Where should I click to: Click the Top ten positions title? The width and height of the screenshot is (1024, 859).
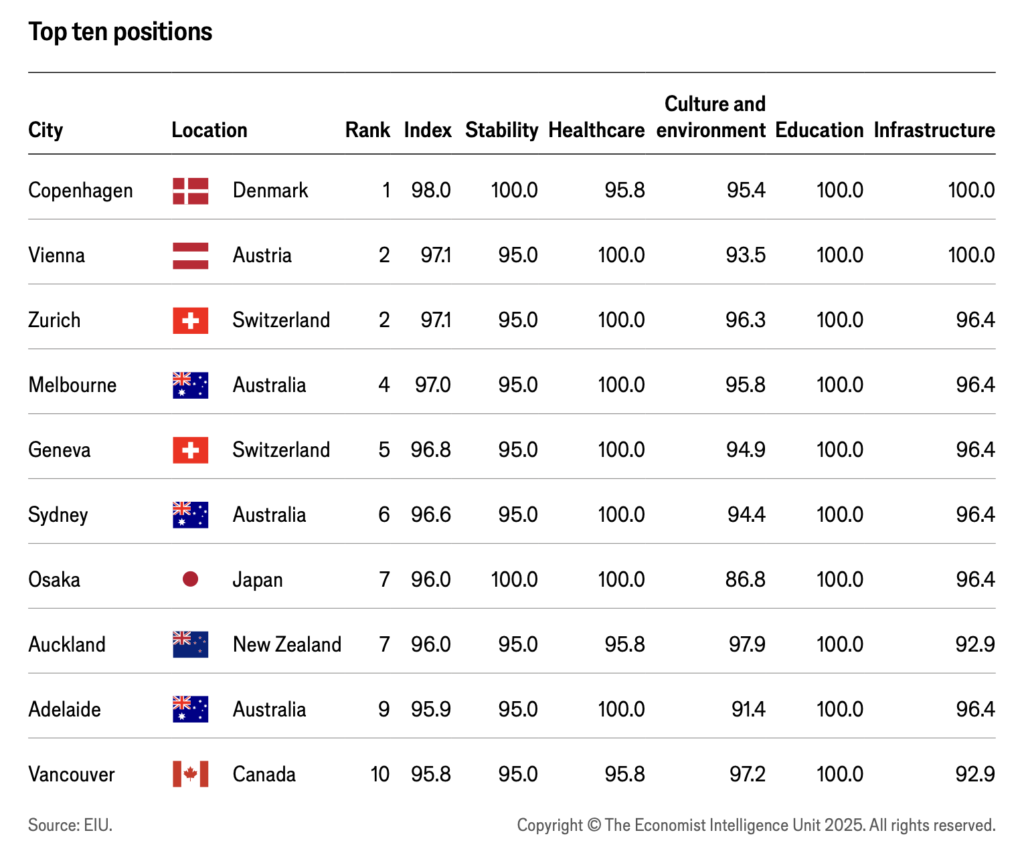pos(120,32)
